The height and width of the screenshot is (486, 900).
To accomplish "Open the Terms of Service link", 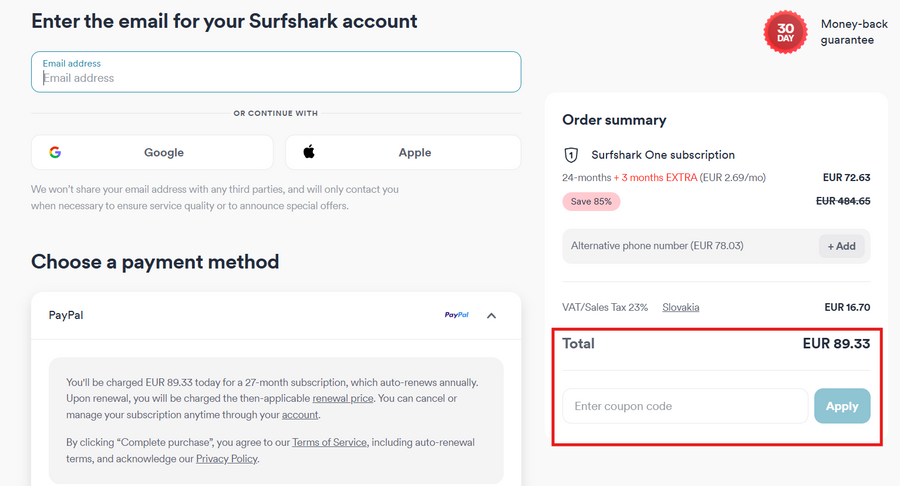I will click(x=332, y=442).
